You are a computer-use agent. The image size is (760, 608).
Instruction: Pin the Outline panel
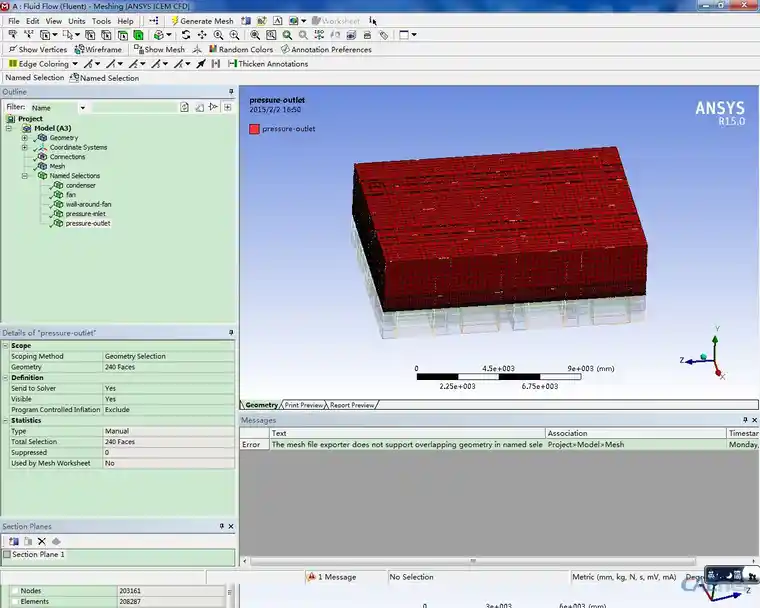(231, 92)
